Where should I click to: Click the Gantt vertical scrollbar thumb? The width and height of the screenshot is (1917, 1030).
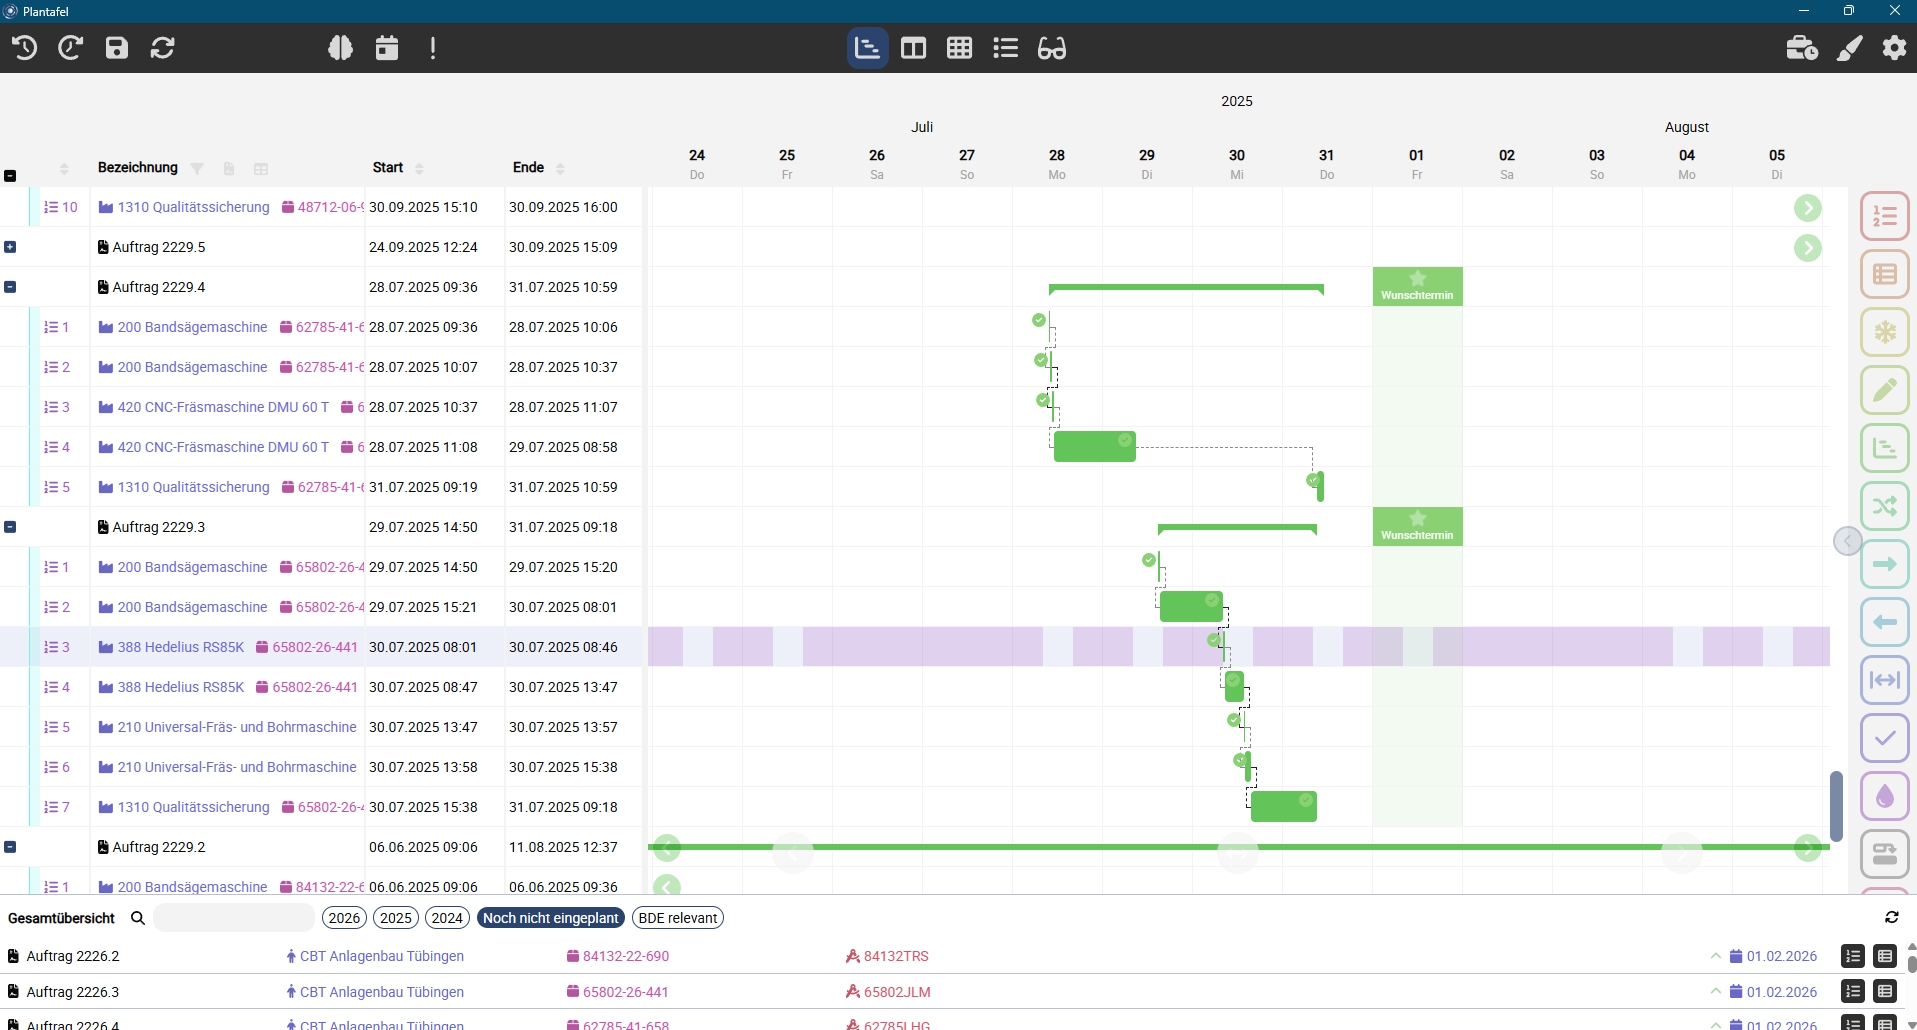pyautogui.click(x=1836, y=806)
